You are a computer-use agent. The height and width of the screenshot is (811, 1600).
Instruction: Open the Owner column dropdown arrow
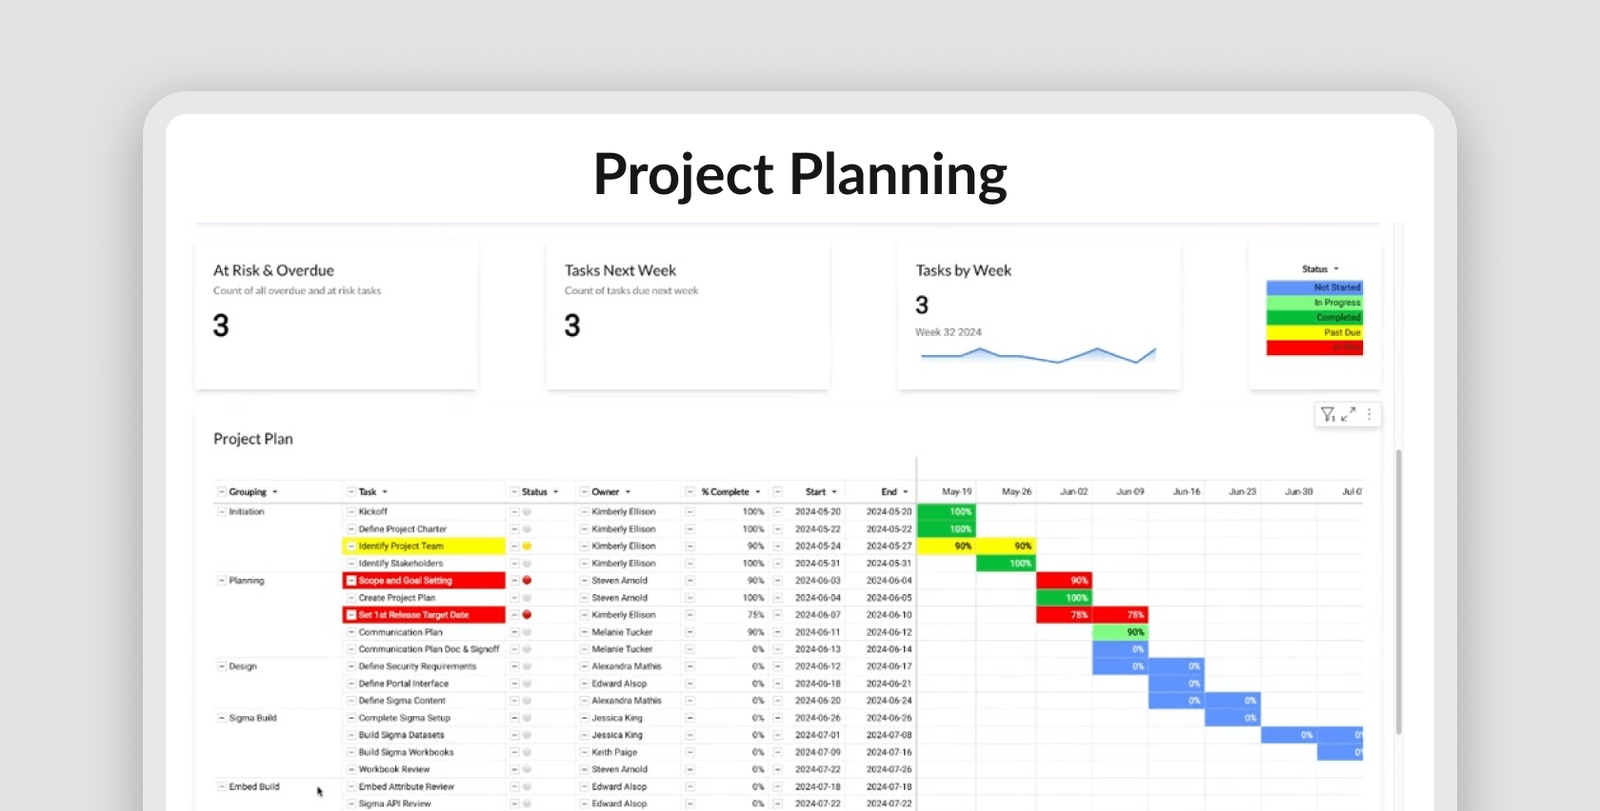tap(628, 492)
